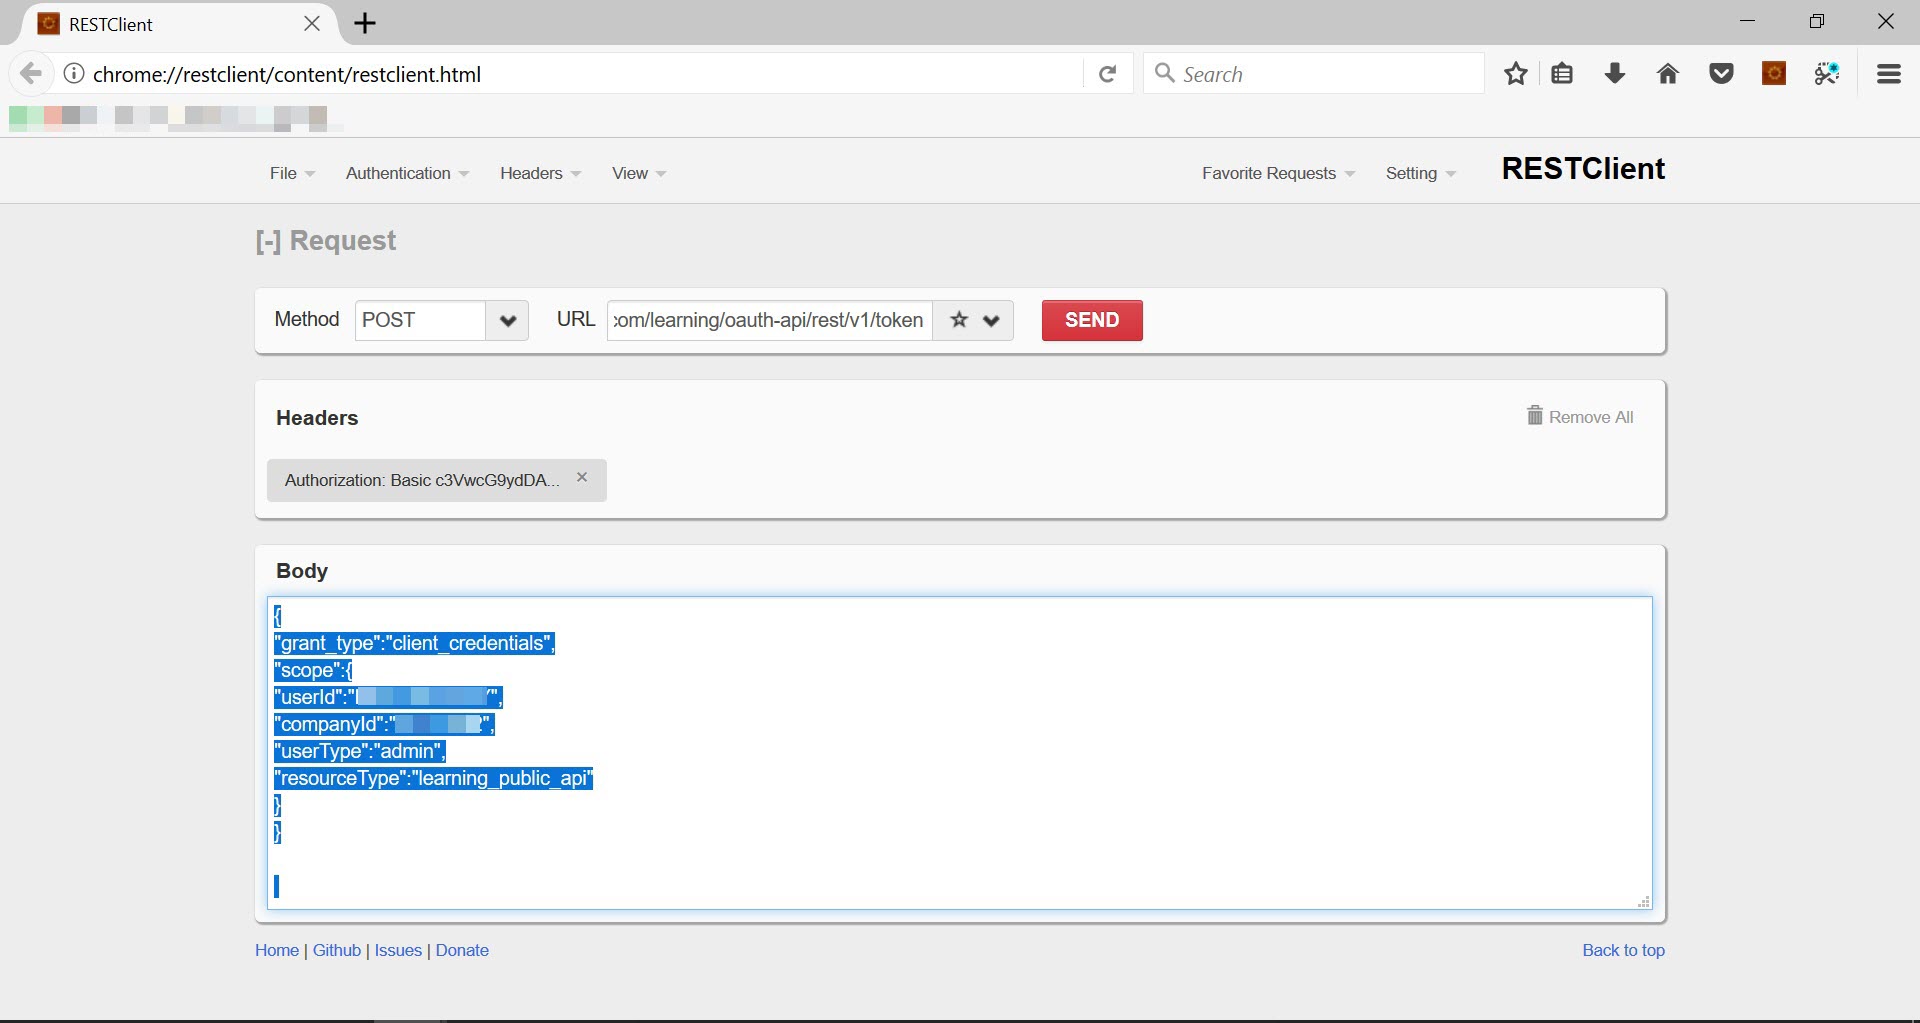Reload the page with the refresh icon
Viewport: 1920px width, 1023px height.
pyautogui.click(x=1107, y=74)
